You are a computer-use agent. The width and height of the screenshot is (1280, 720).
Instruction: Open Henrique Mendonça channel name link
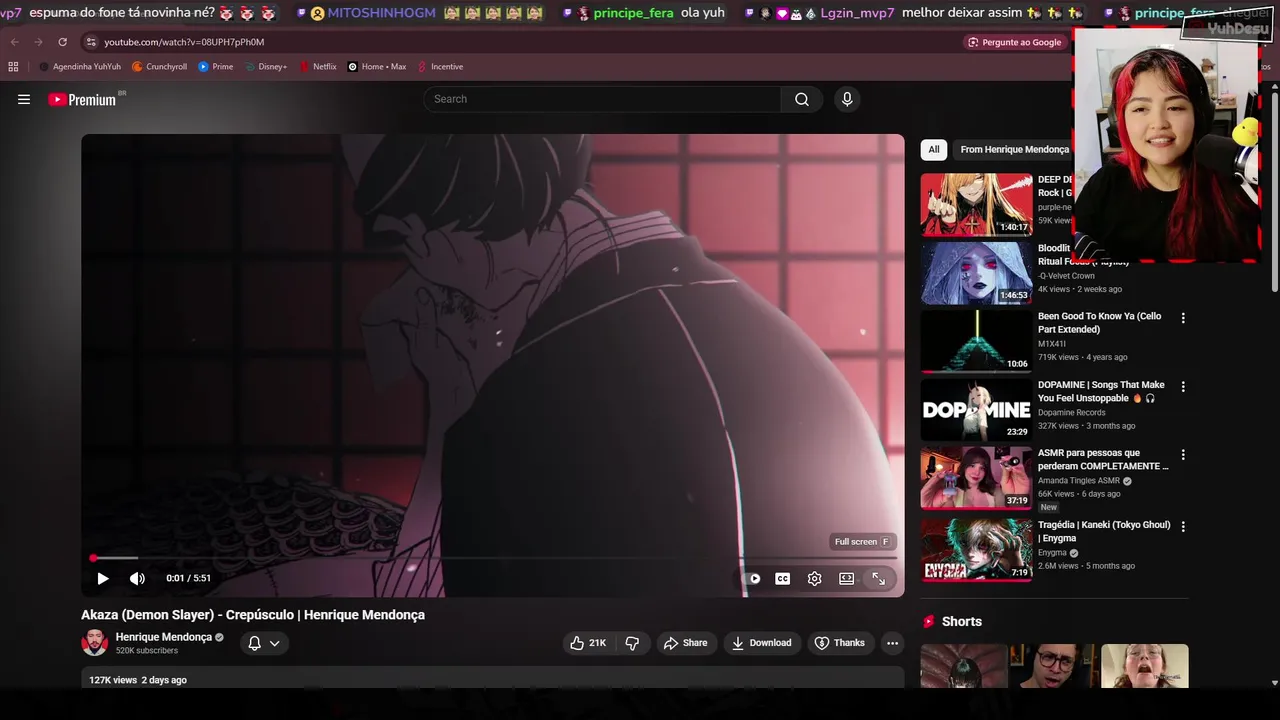point(163,637)
